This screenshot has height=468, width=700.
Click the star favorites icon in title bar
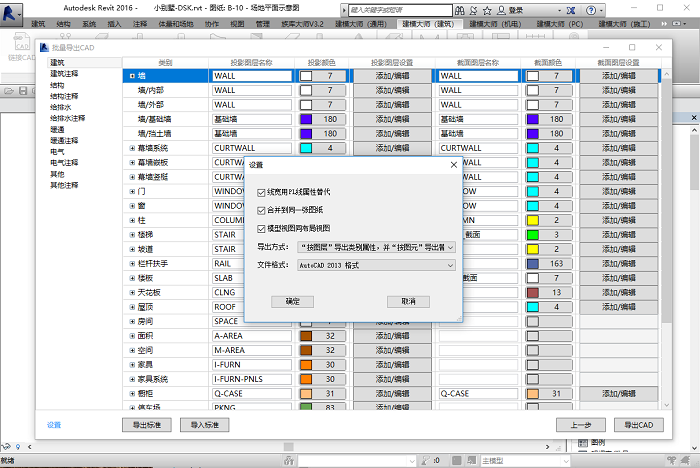(487, 10)
